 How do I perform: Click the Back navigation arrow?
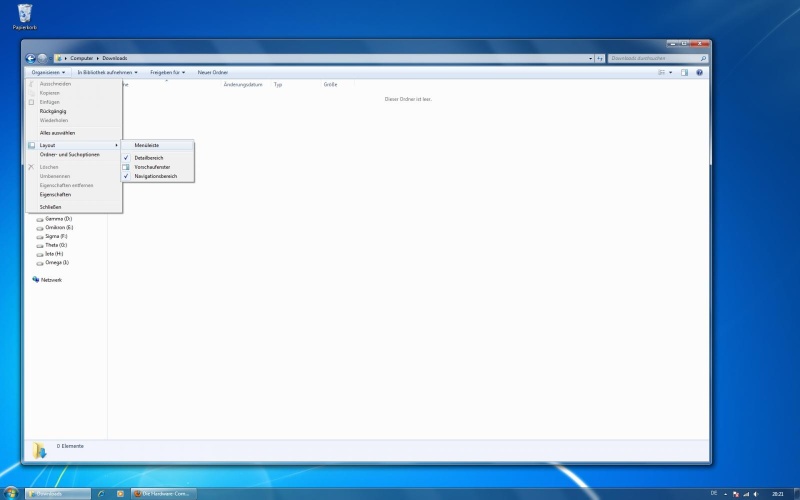pos(30,59)
